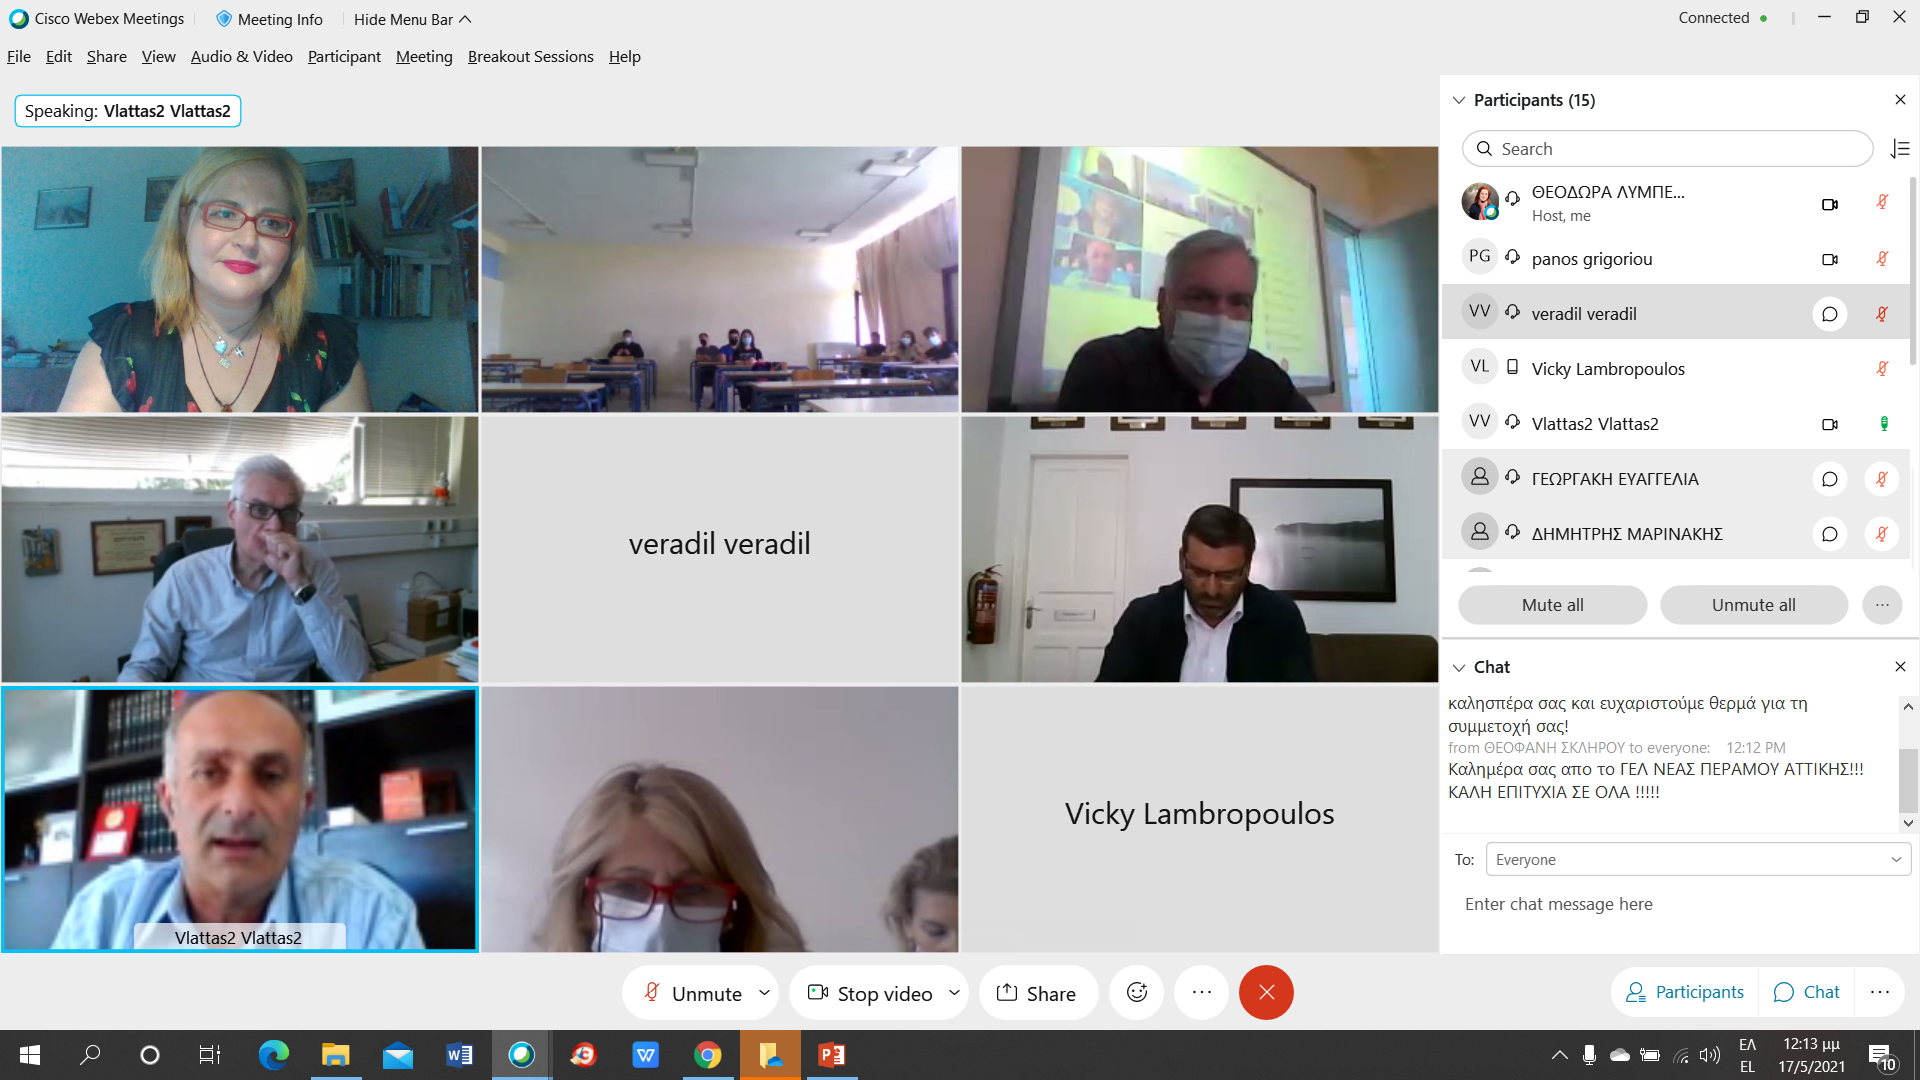
Task: Click the red leave meeting button
Action: tap(1266, 993)
